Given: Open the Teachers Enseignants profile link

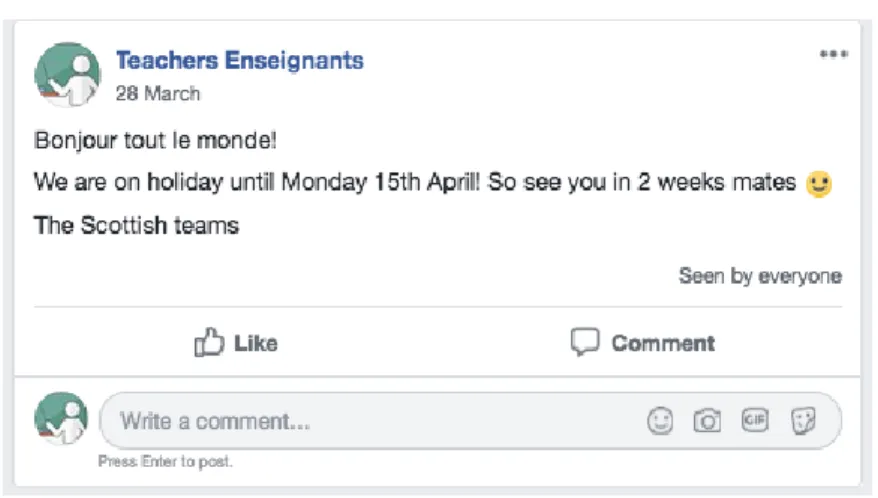Looking at the screenshot, I should pos(240,60).
